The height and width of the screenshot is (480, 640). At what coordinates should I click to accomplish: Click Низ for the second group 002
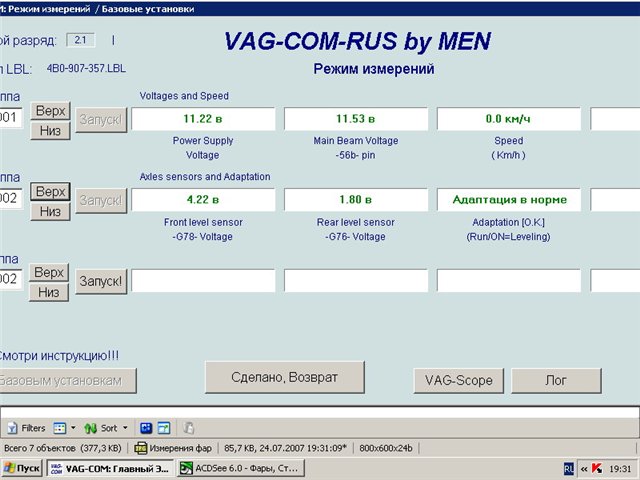pos(50,211)
